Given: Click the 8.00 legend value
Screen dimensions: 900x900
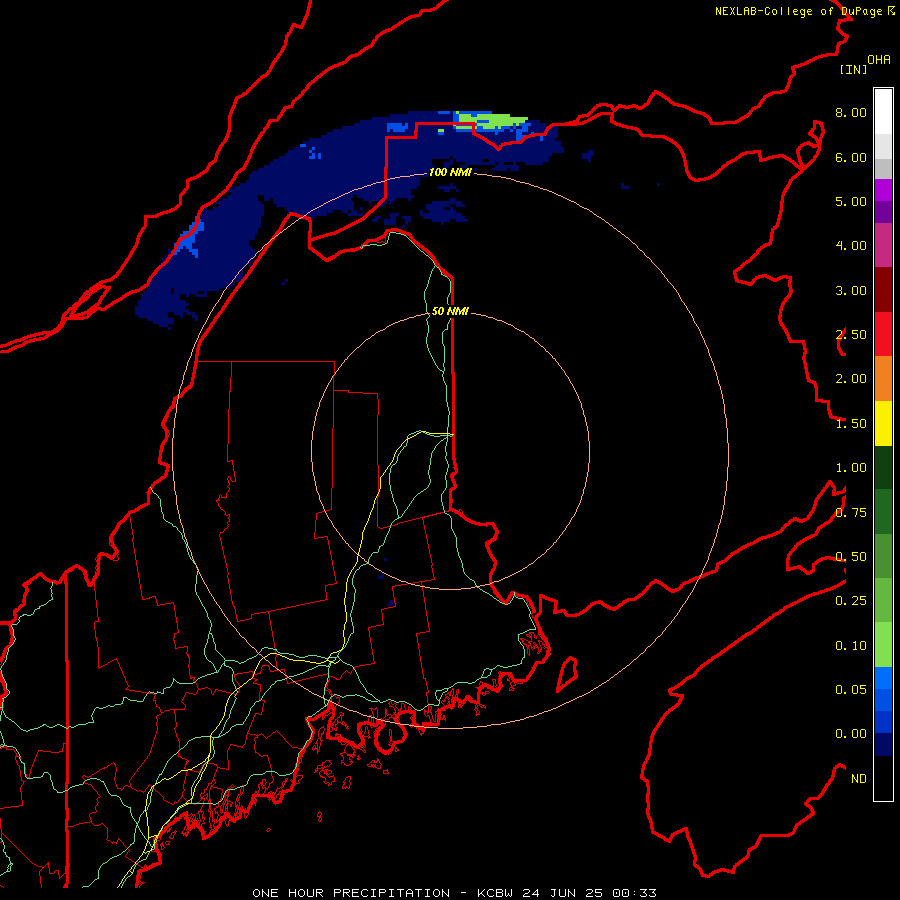Looking at the screenshot, I should coord(851,112).
